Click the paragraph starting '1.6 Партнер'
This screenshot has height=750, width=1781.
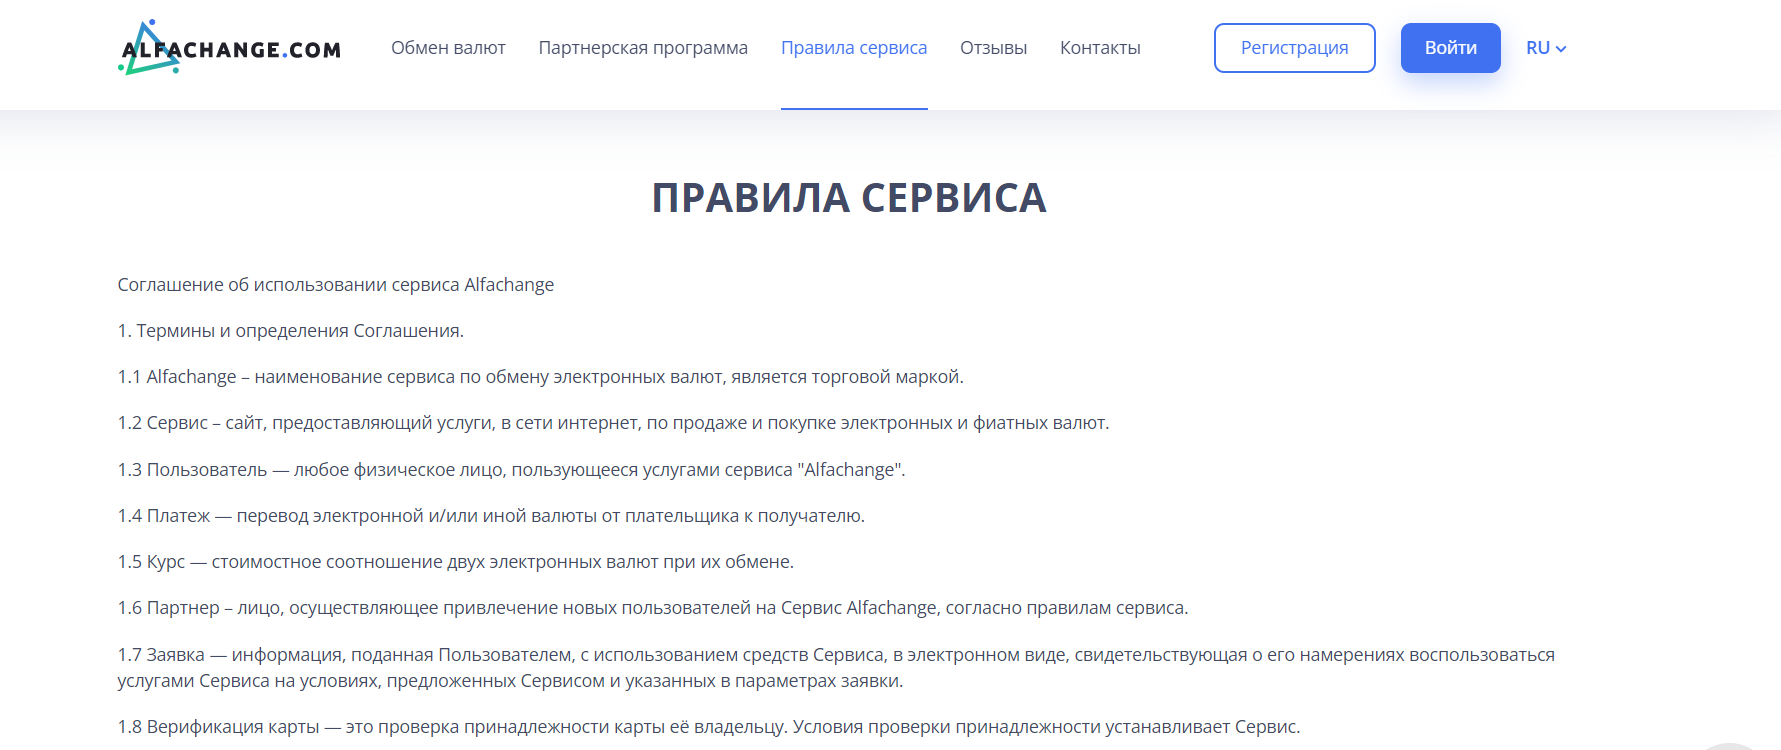click(653, 608)
